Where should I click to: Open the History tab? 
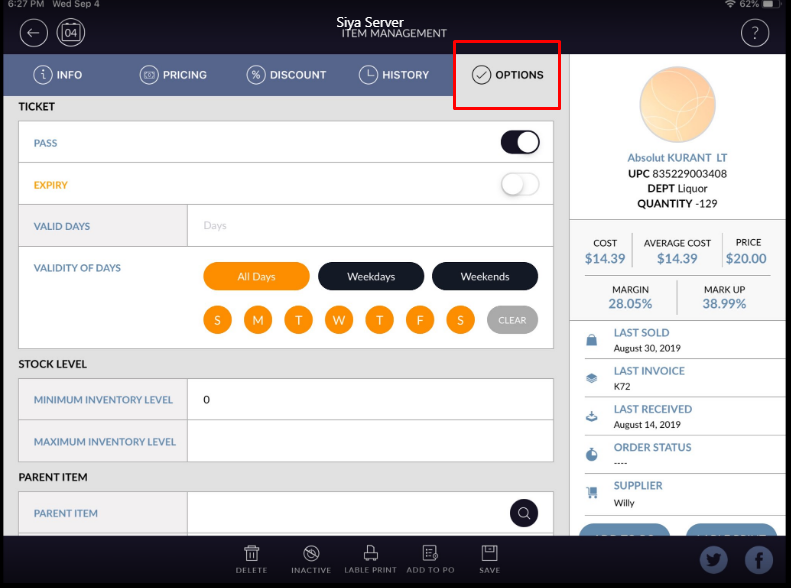(393, 75)
